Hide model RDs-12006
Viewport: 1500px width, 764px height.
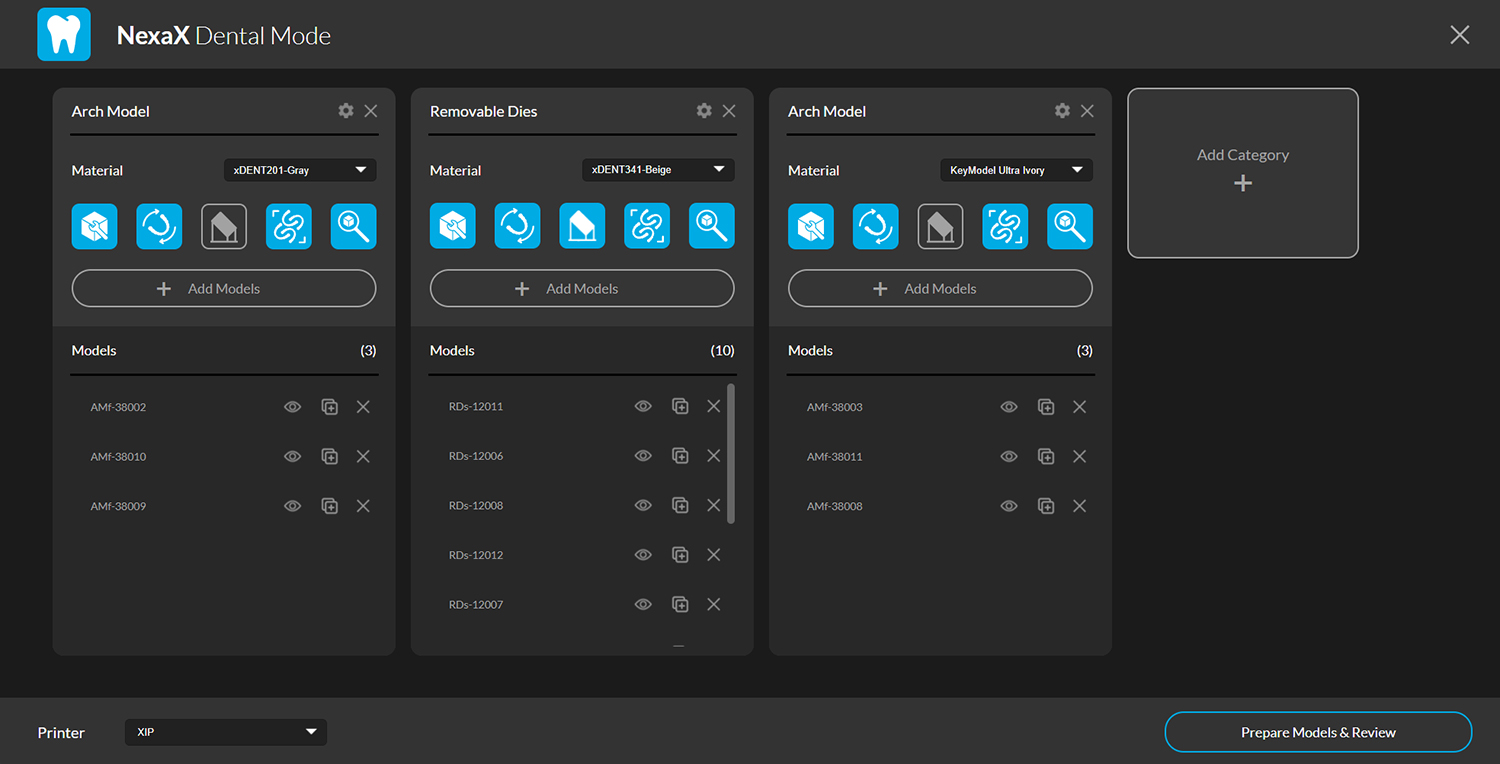click(643, 456)
